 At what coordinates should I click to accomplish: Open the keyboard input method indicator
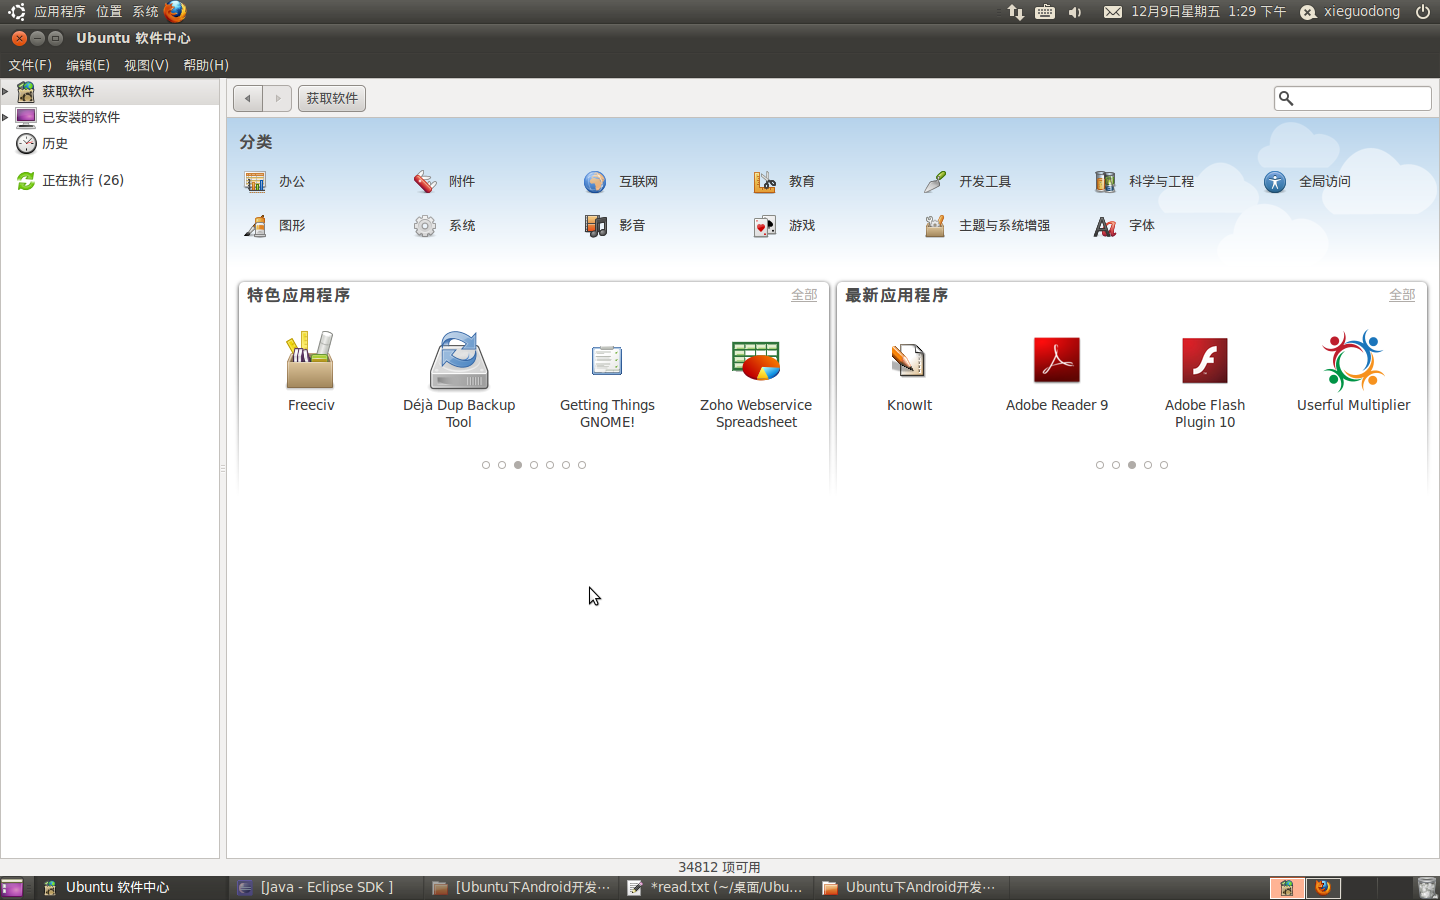point(1045,12)
